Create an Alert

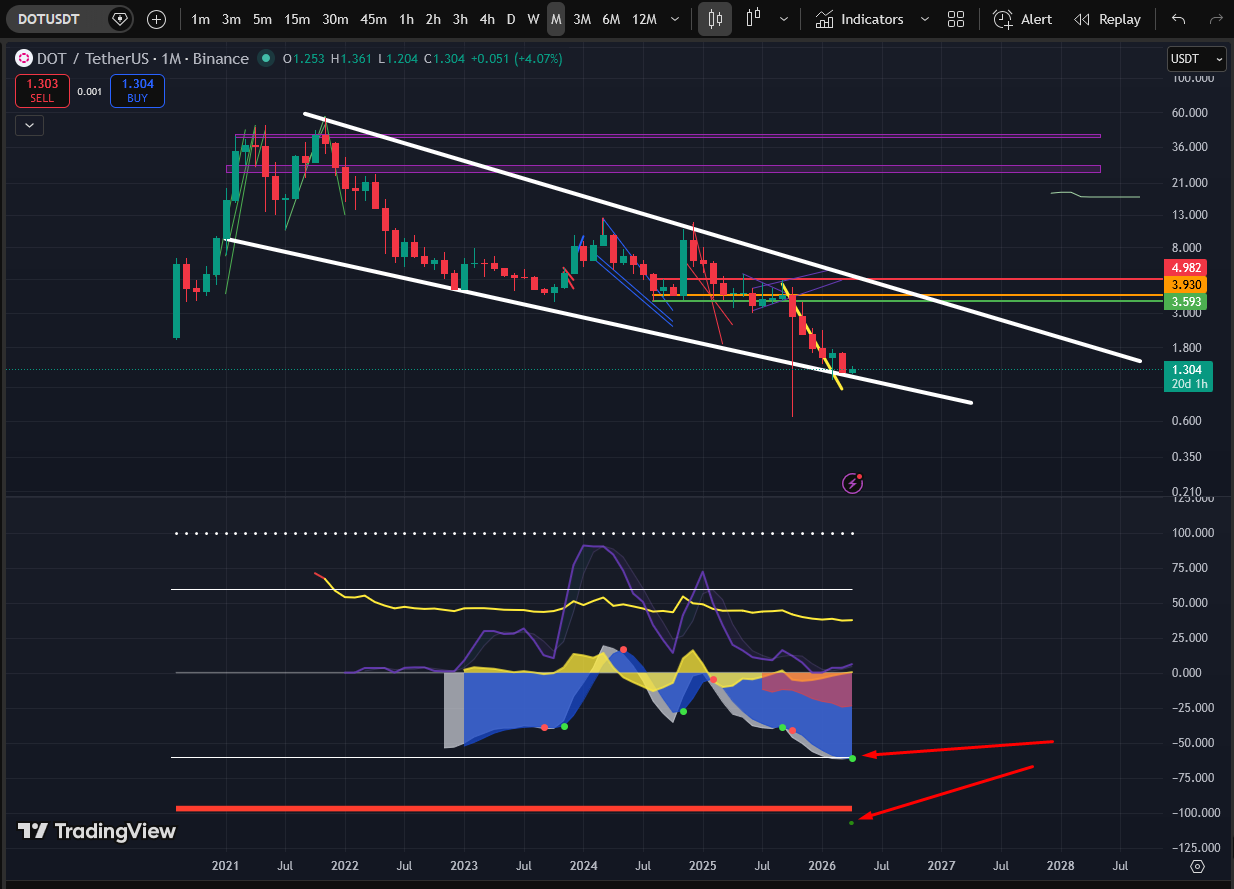point(1022,19)
